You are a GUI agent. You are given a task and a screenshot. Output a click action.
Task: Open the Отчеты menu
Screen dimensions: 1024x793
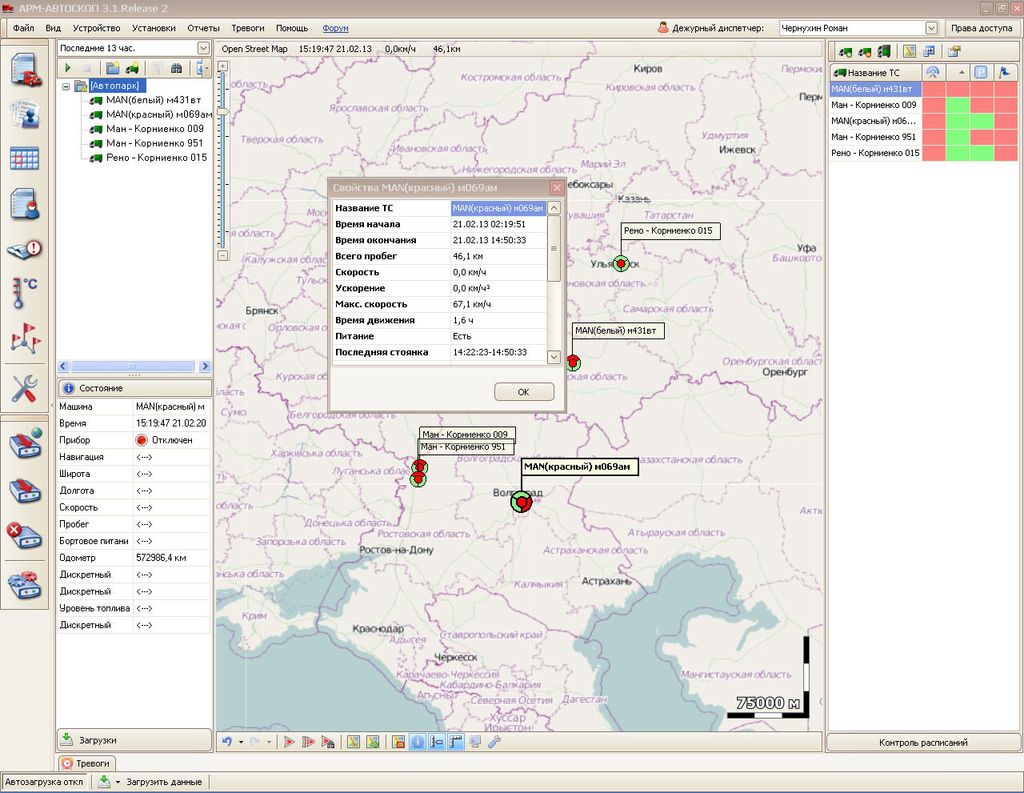click(203, 28)
